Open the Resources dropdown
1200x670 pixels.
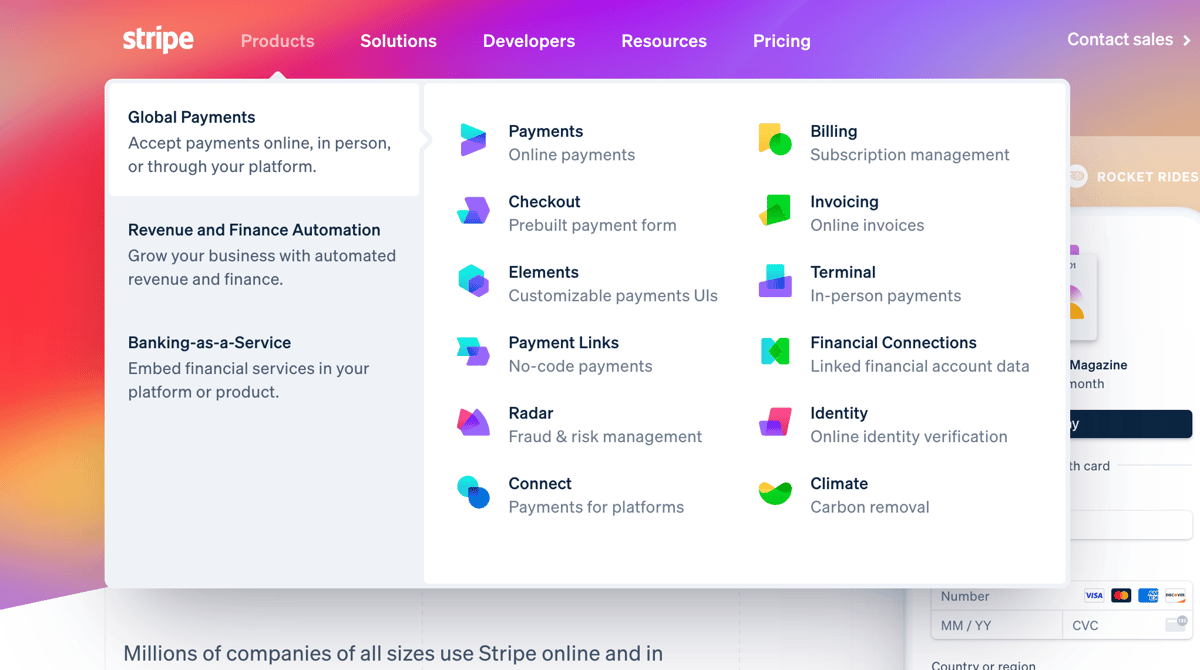[664, 41]
